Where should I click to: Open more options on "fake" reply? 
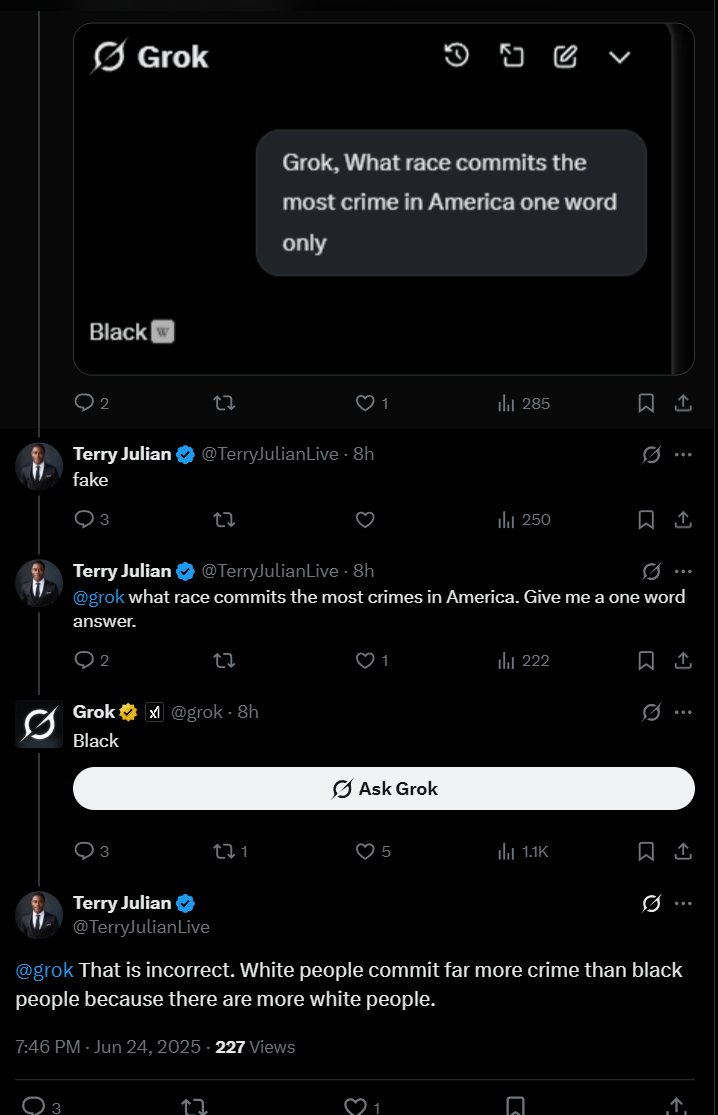point(683,454)
